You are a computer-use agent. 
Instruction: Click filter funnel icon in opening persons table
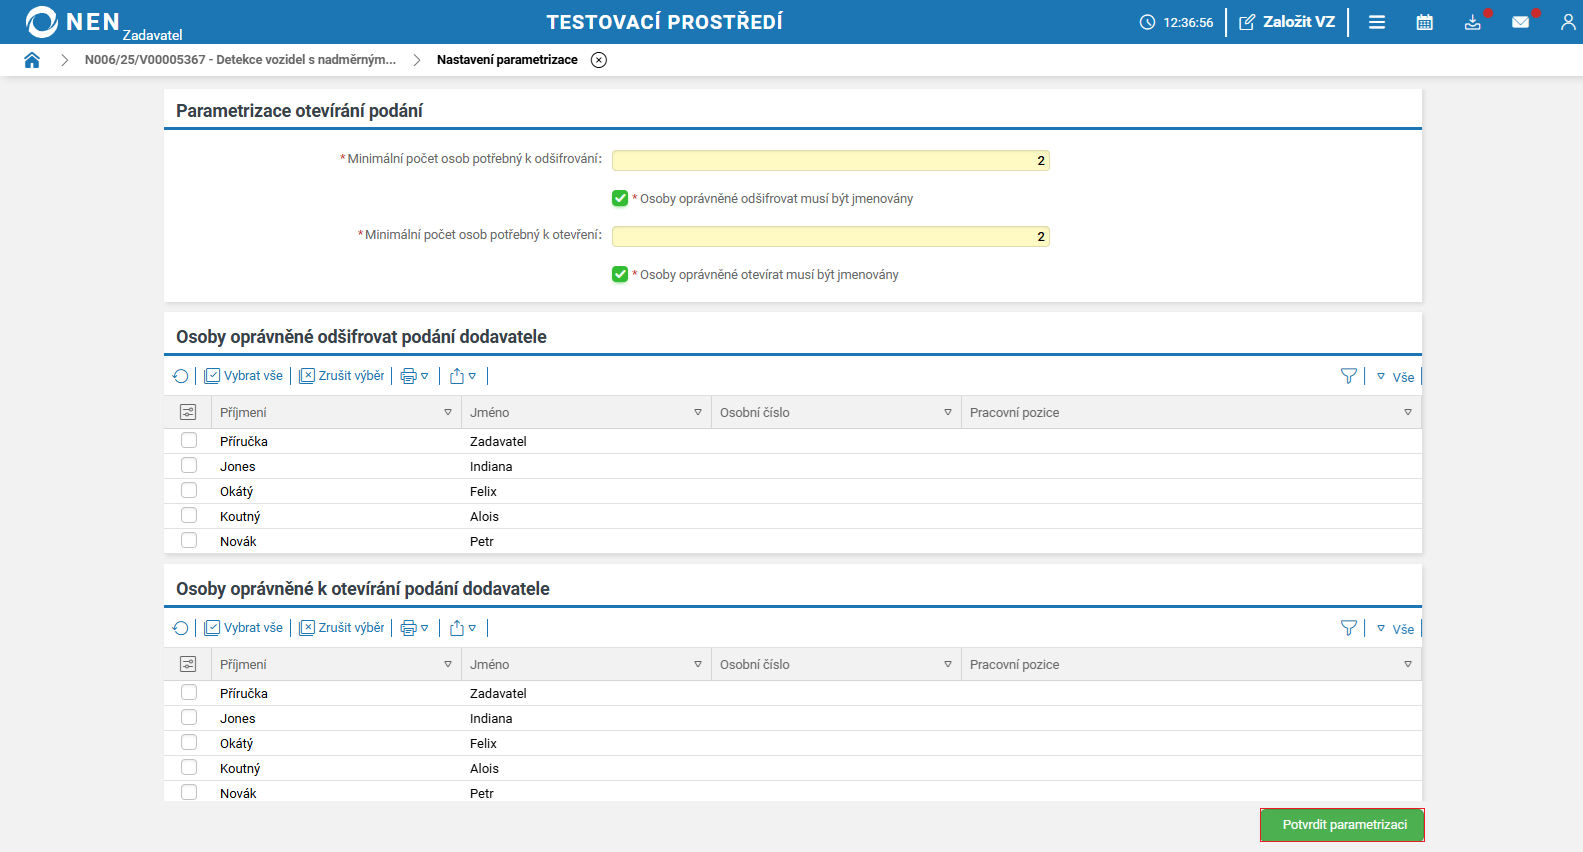[1348, 628]
